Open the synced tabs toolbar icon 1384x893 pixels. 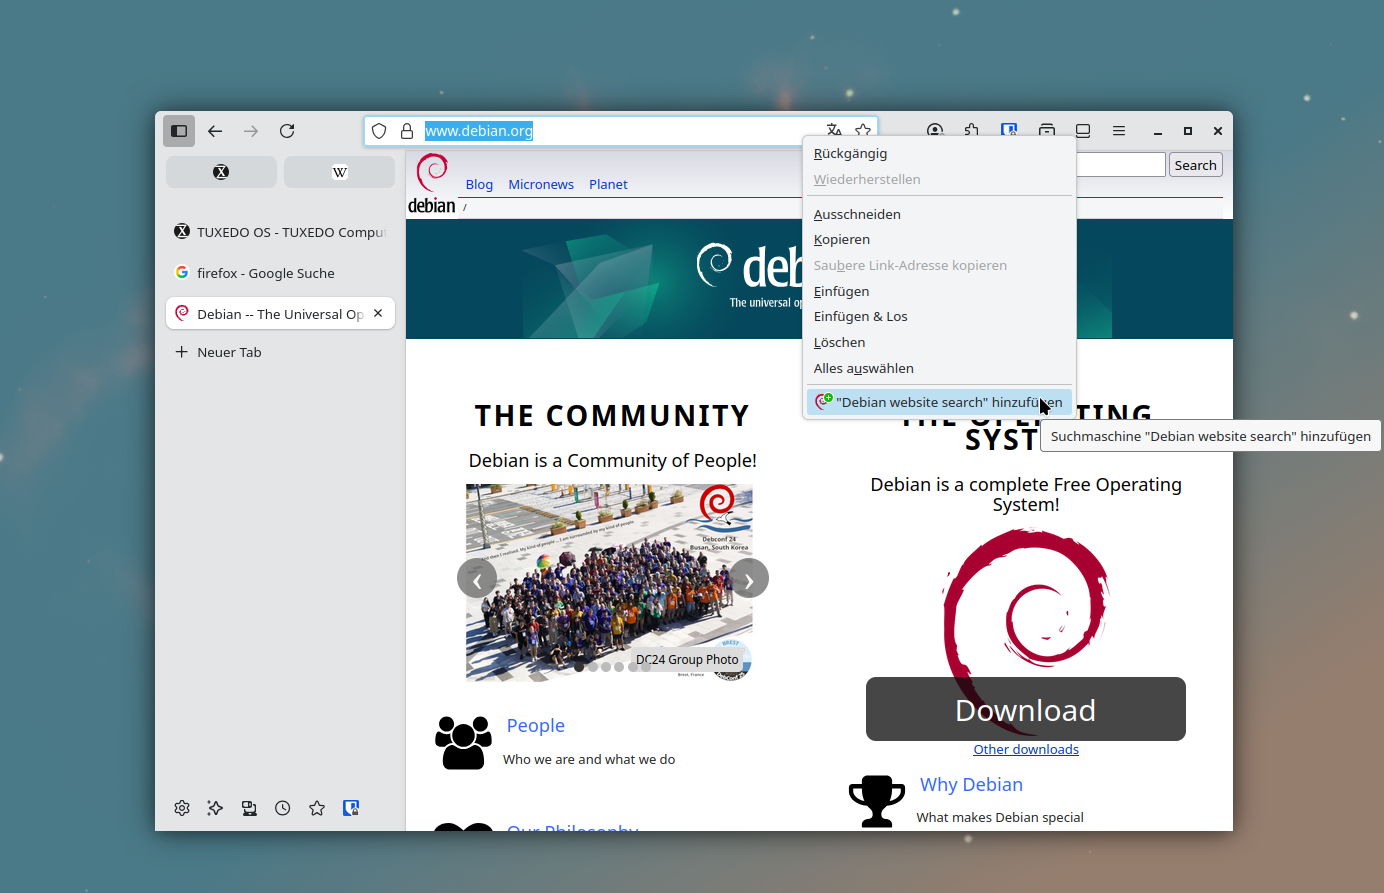pos(1083,130)
